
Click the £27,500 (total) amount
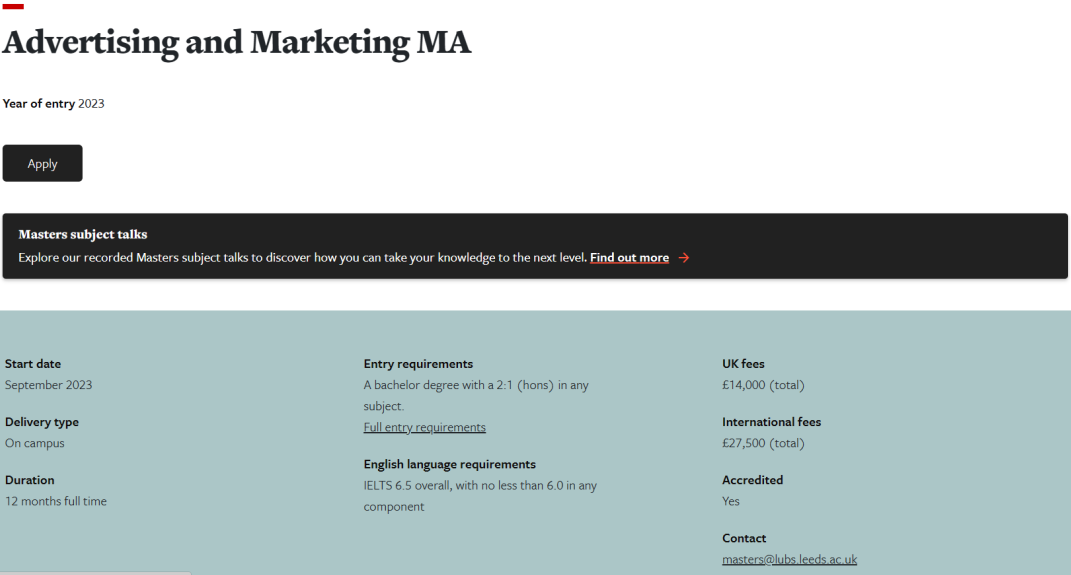(x=763, y=443)
